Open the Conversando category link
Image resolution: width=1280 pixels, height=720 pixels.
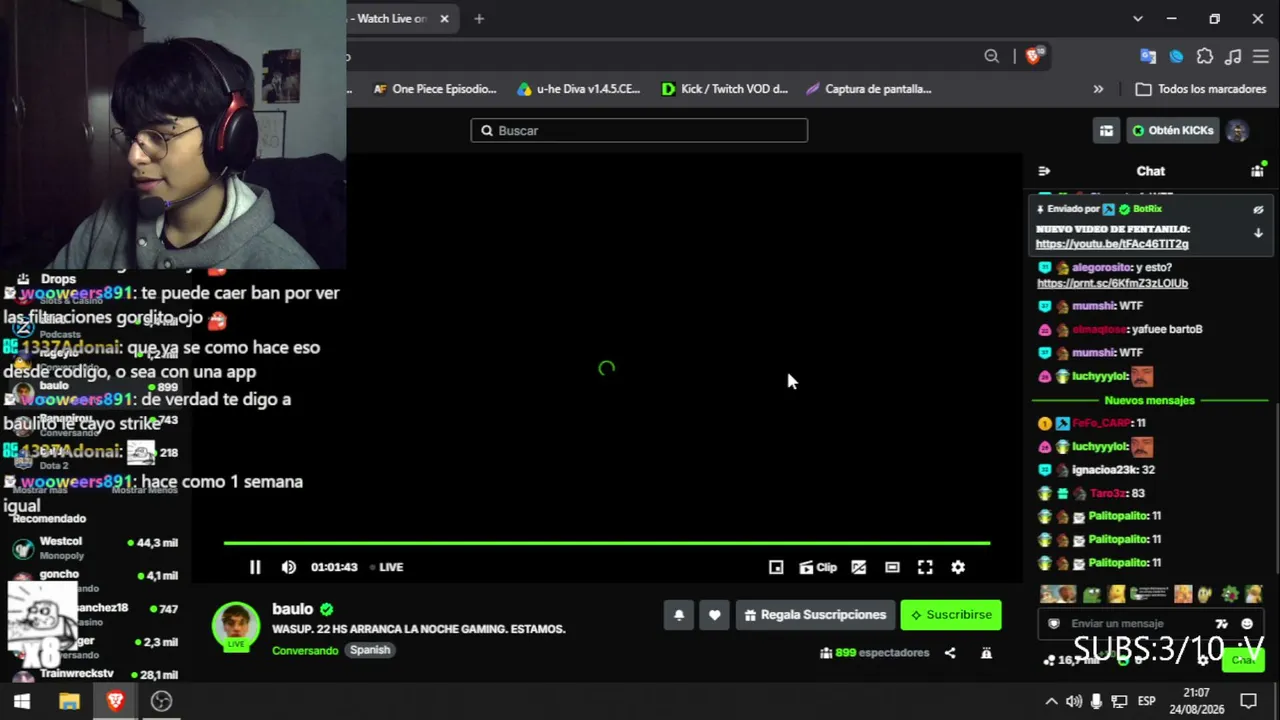pos(305,650)
